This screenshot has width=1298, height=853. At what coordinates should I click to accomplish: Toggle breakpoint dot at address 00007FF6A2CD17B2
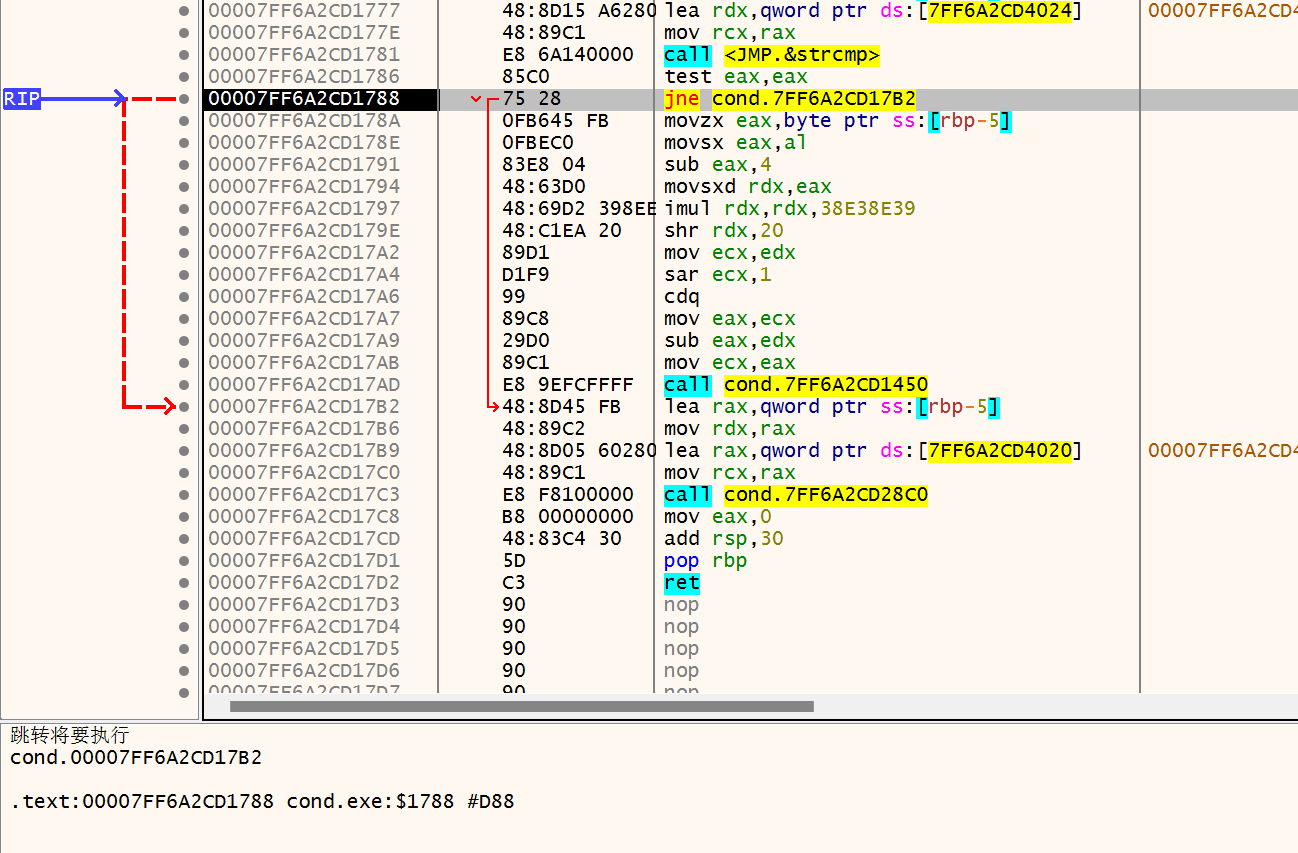tap(183, 406)
